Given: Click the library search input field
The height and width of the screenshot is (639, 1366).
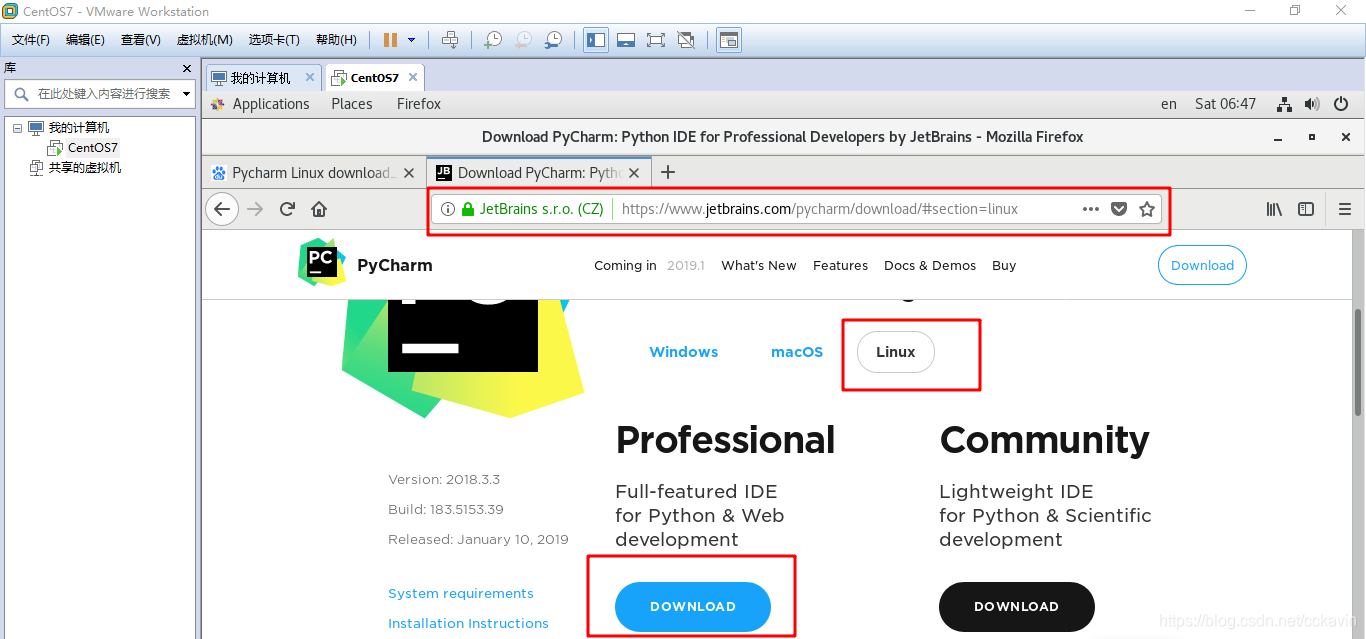Looking at the screenshot, I should [99, 94].
